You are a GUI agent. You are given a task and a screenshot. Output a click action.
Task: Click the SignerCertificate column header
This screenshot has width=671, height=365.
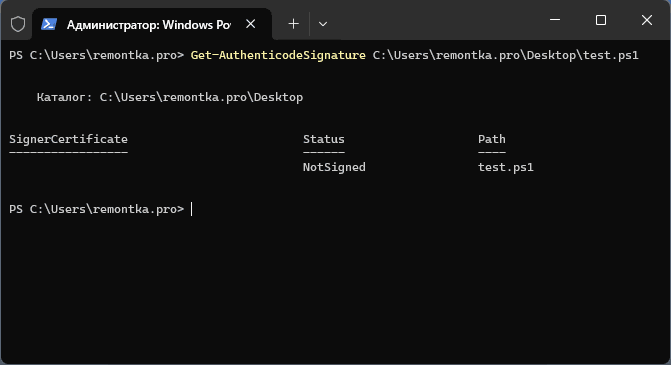click(x=68, y=139)
